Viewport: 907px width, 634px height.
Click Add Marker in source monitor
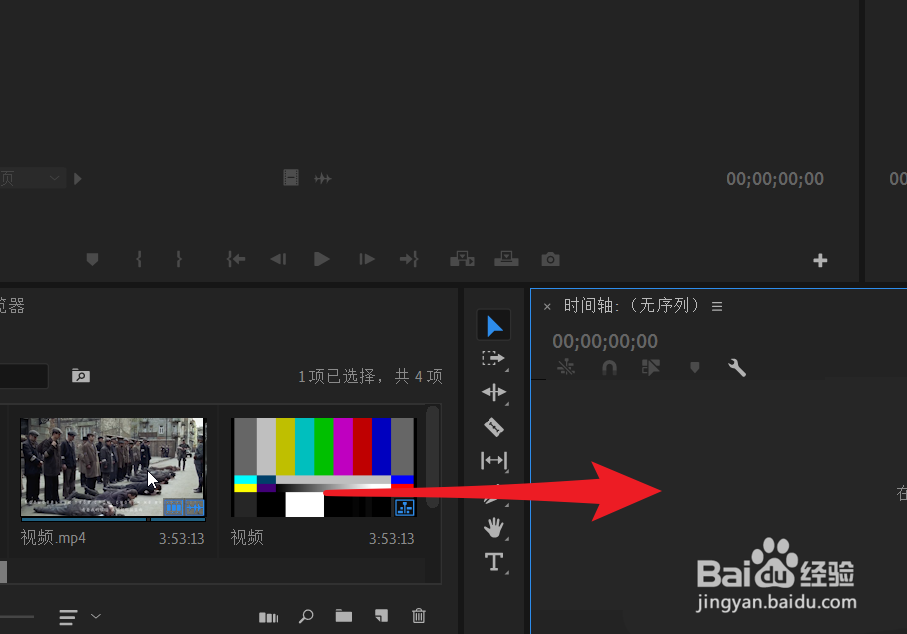[92, 259]
